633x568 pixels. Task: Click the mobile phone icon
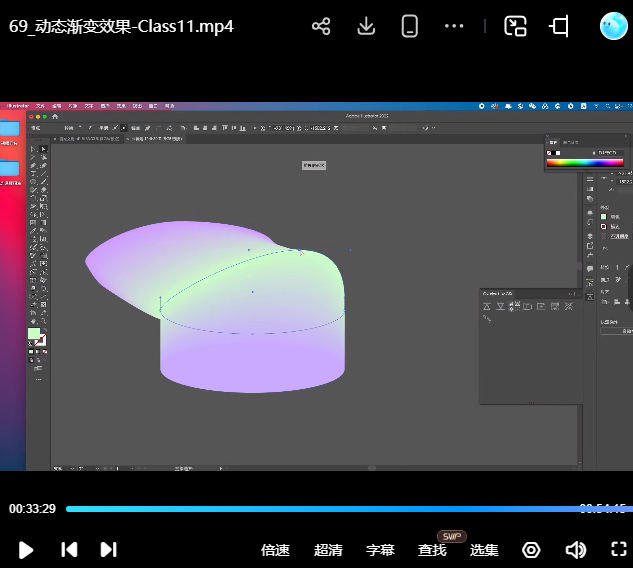coord(410,27)
